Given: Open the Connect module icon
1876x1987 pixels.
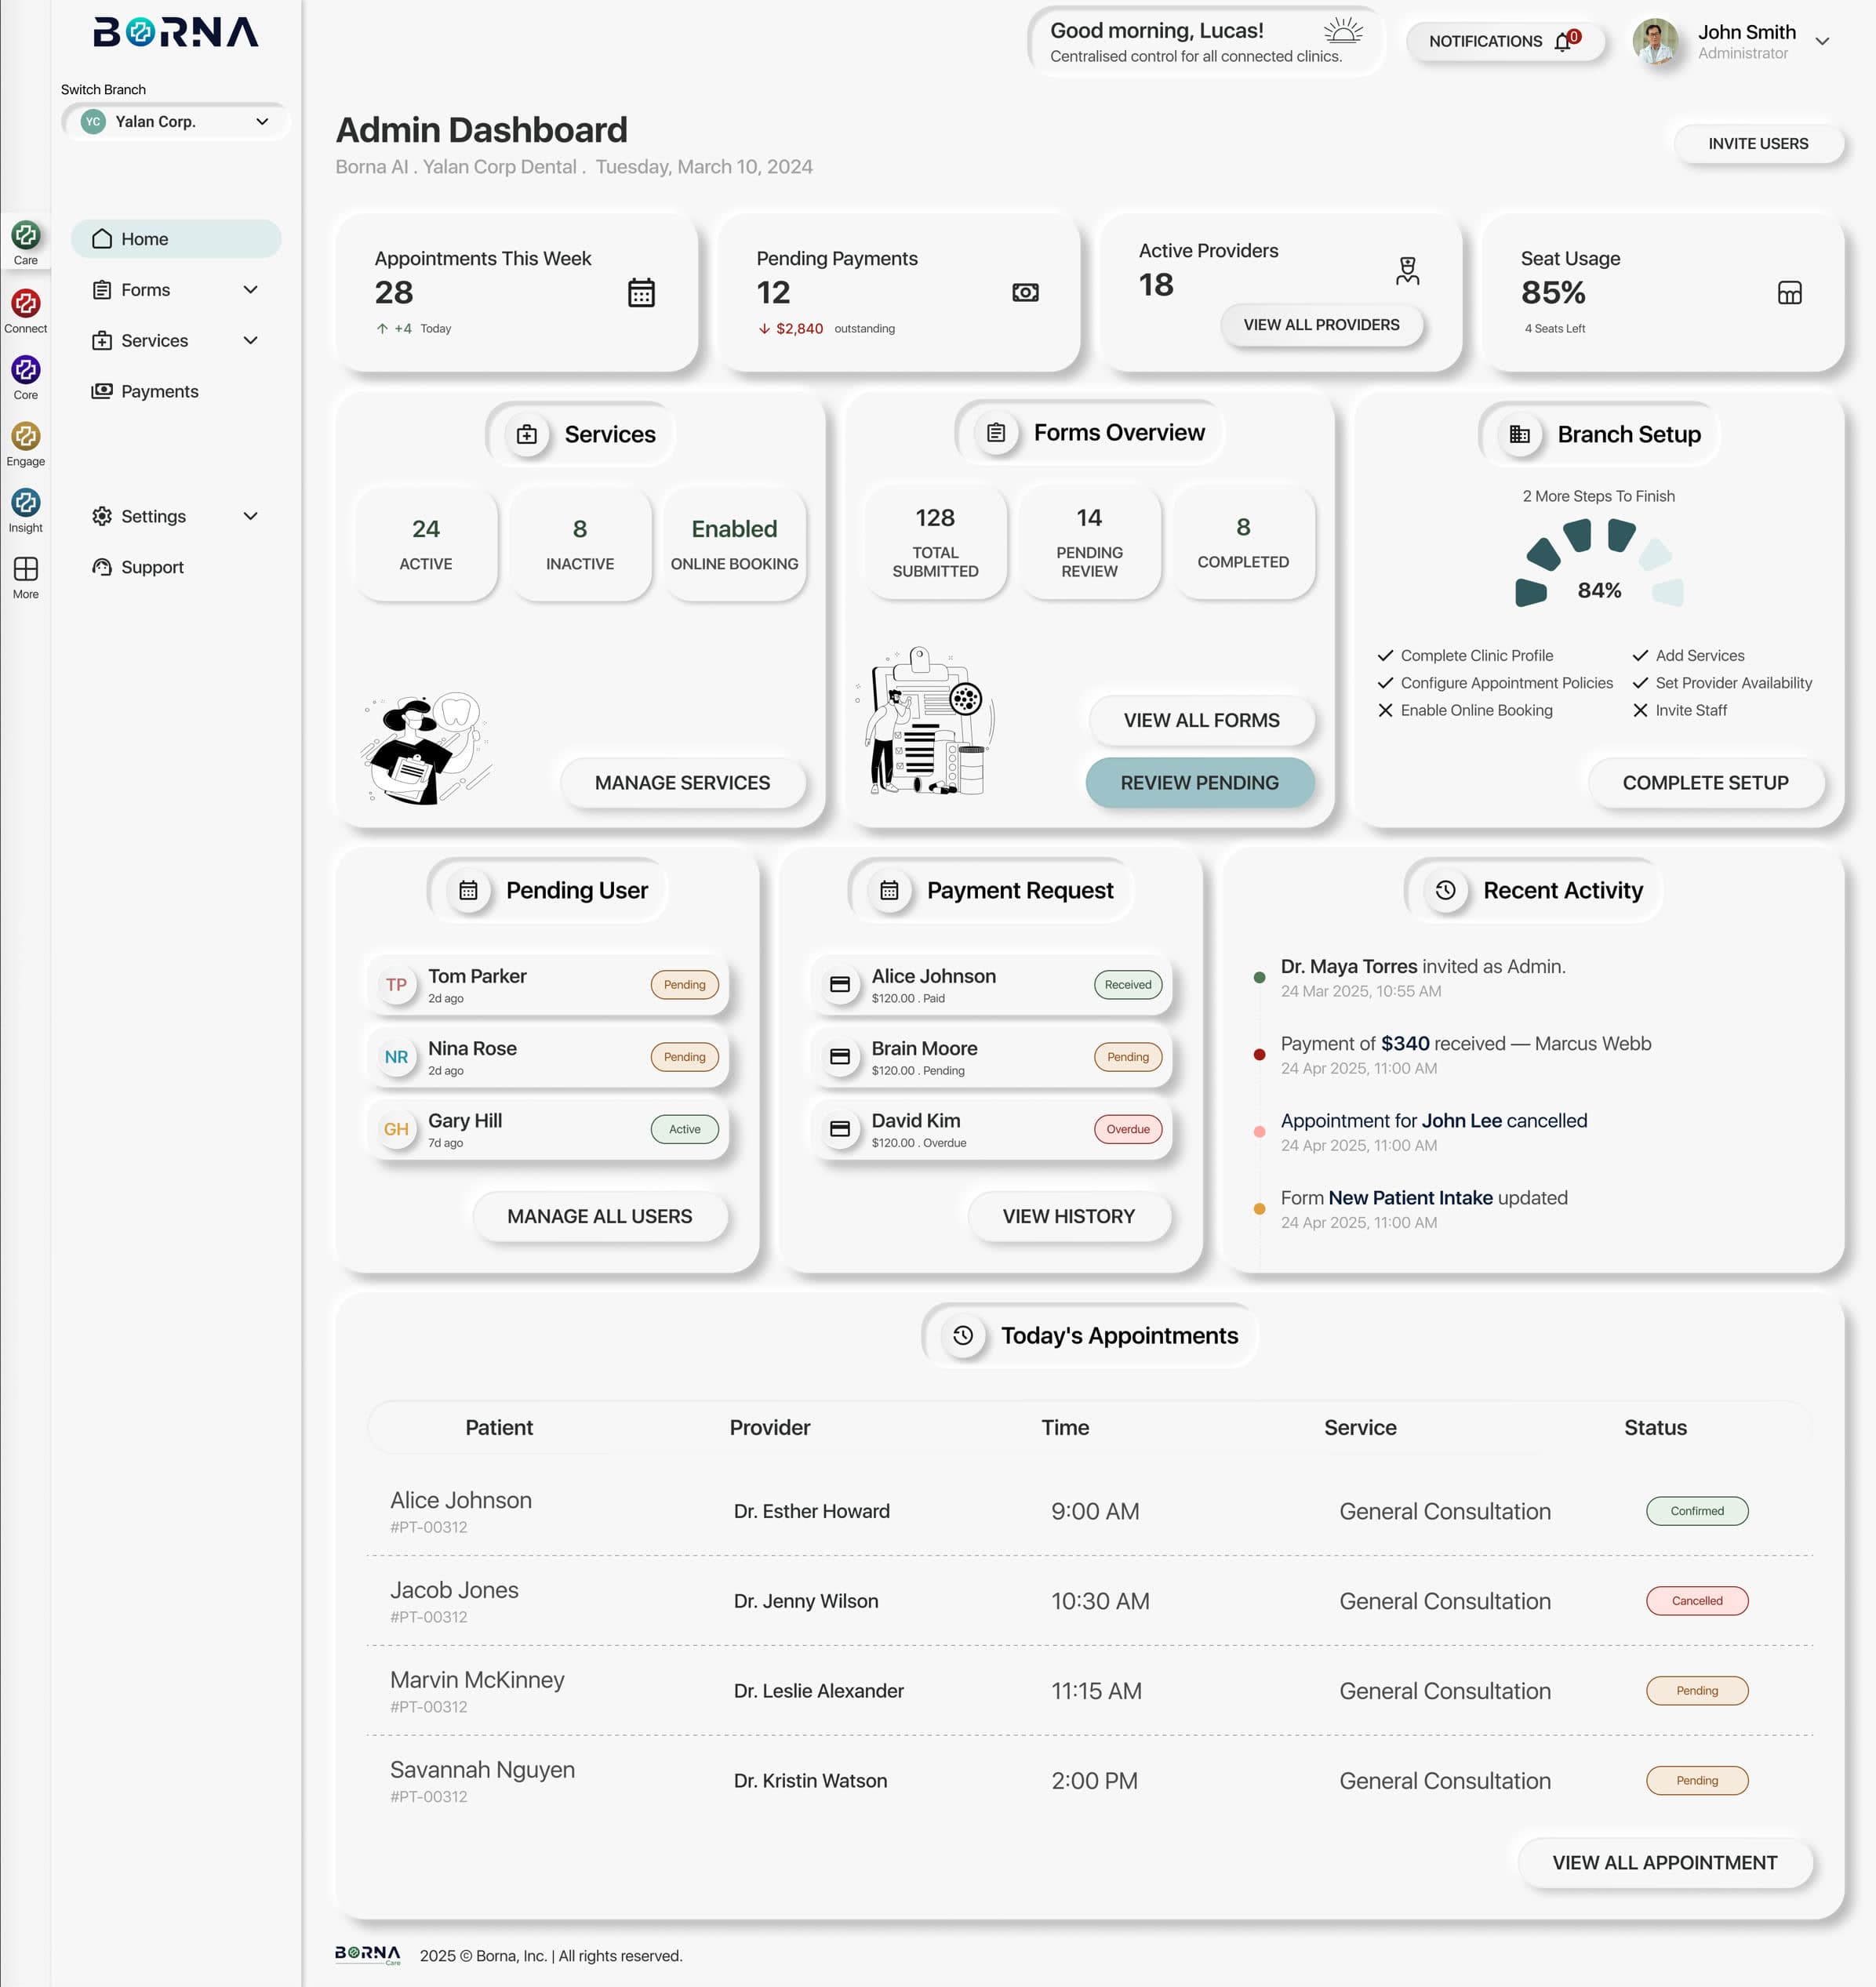Looking at the screenshot, I should coord(25,303).
